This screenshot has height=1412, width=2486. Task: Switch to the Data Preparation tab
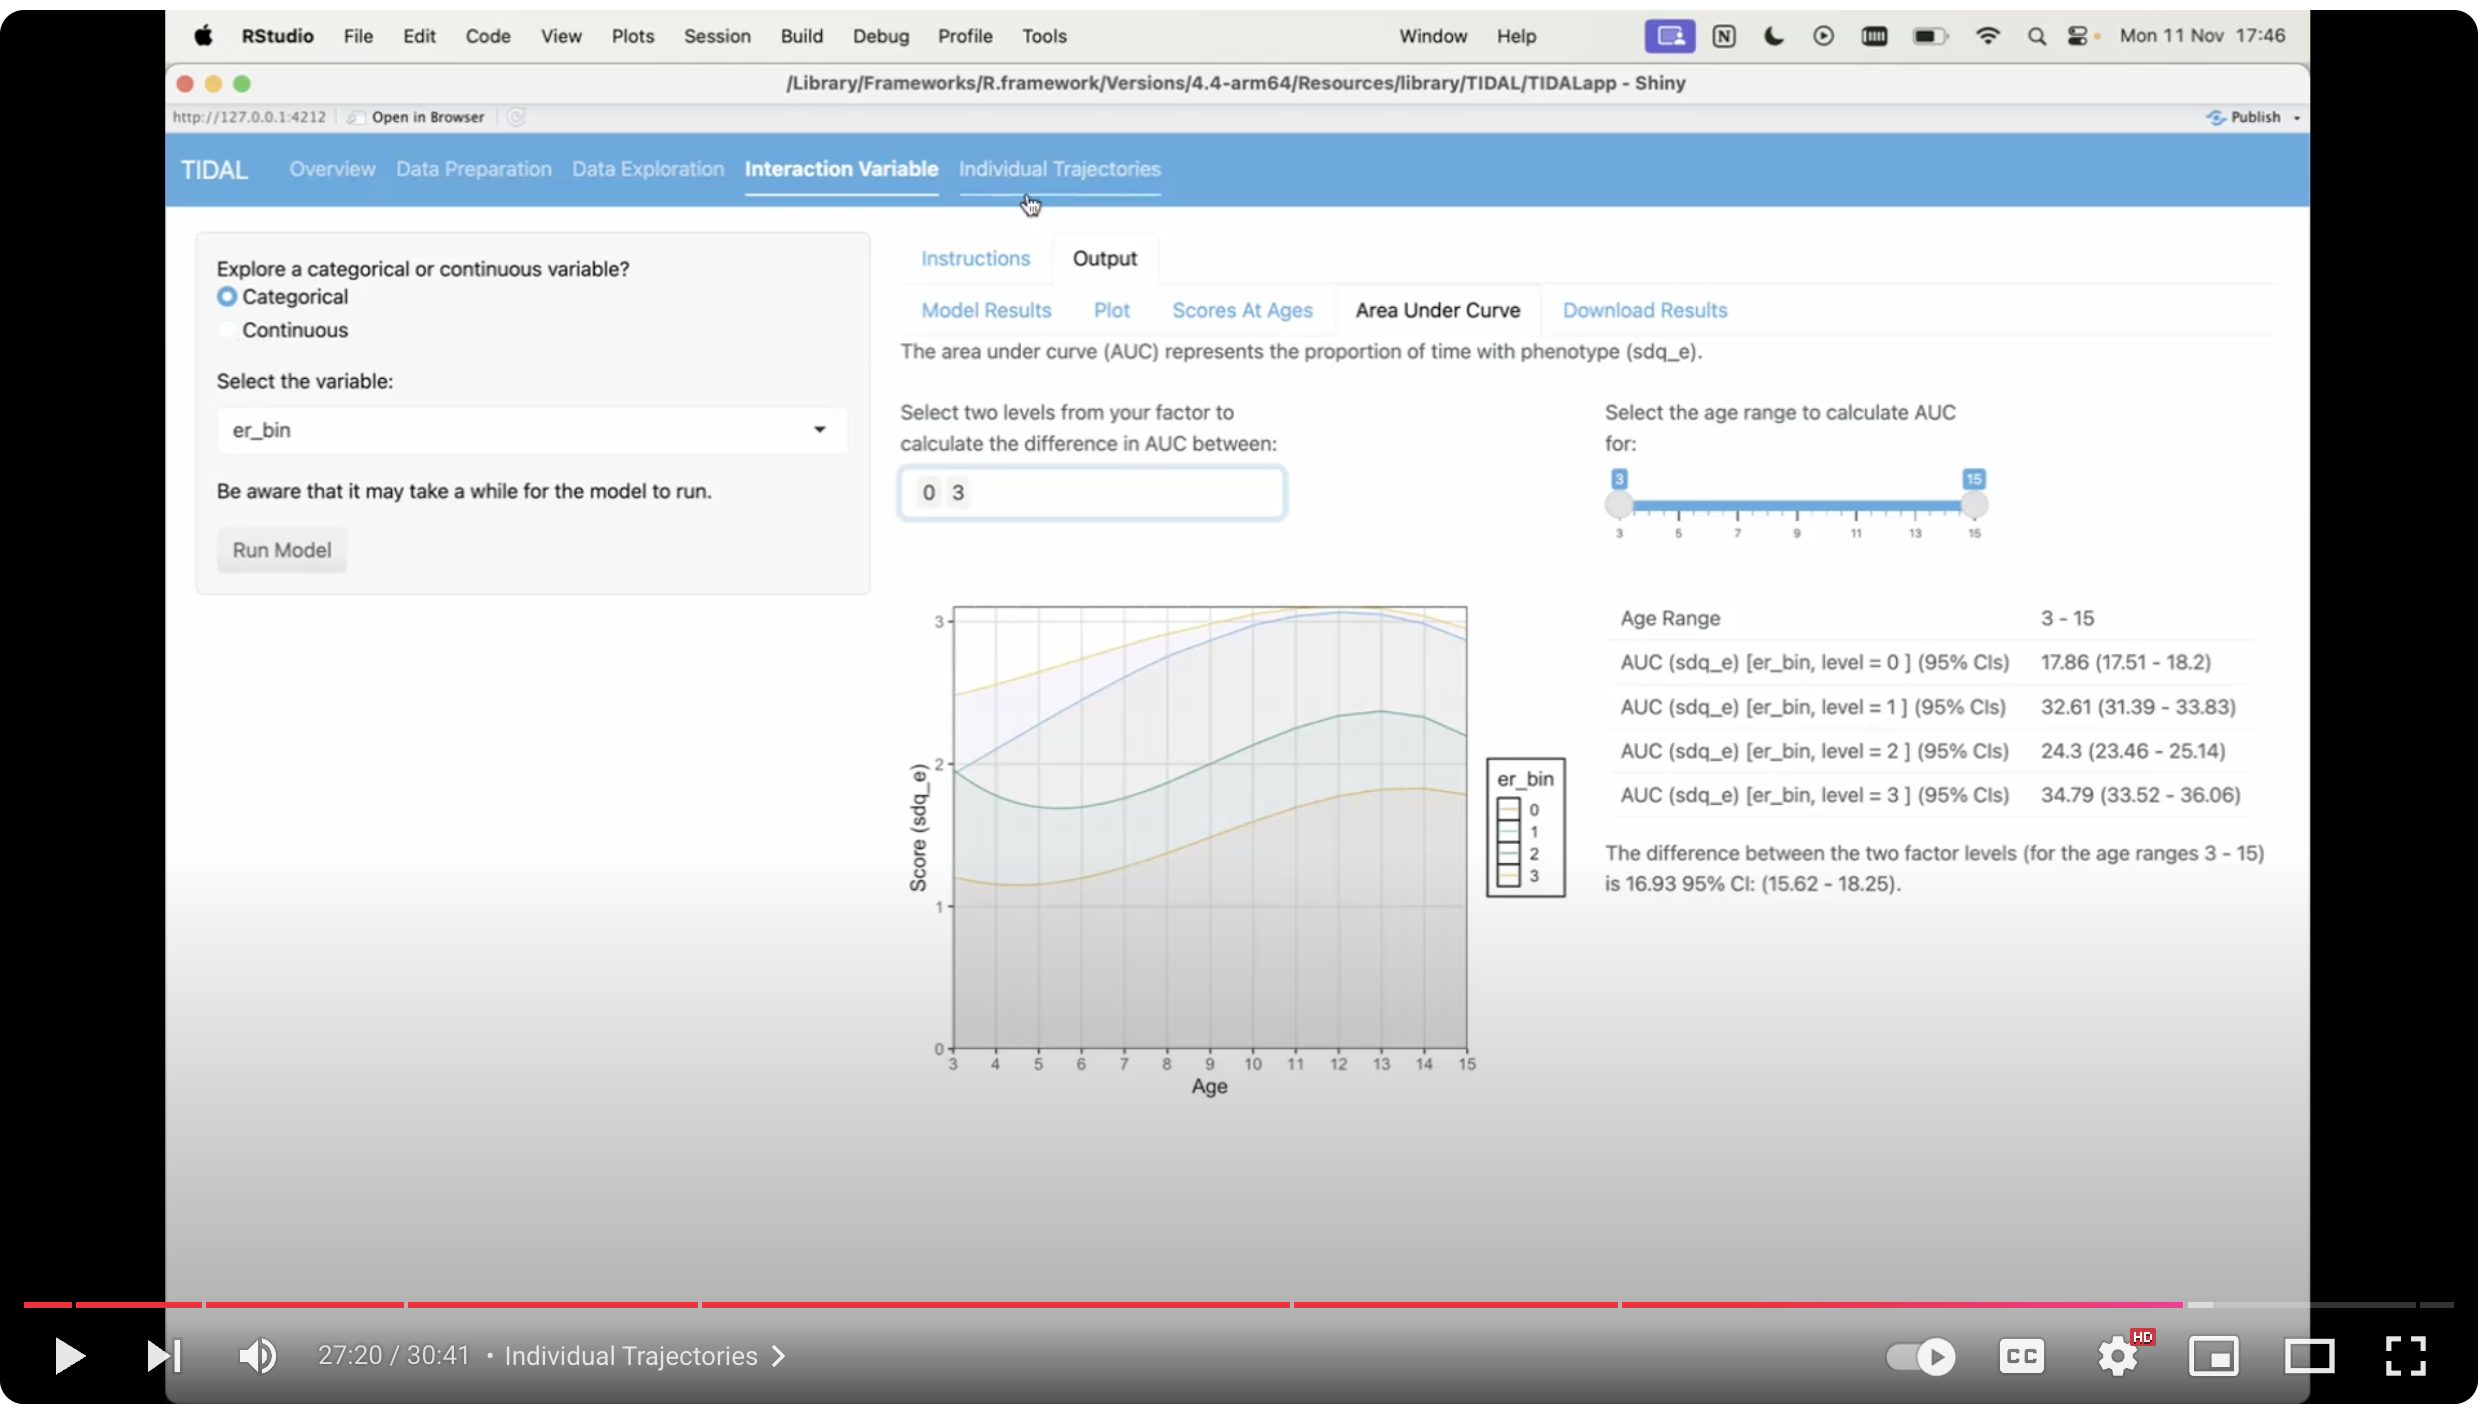(473, 169)
